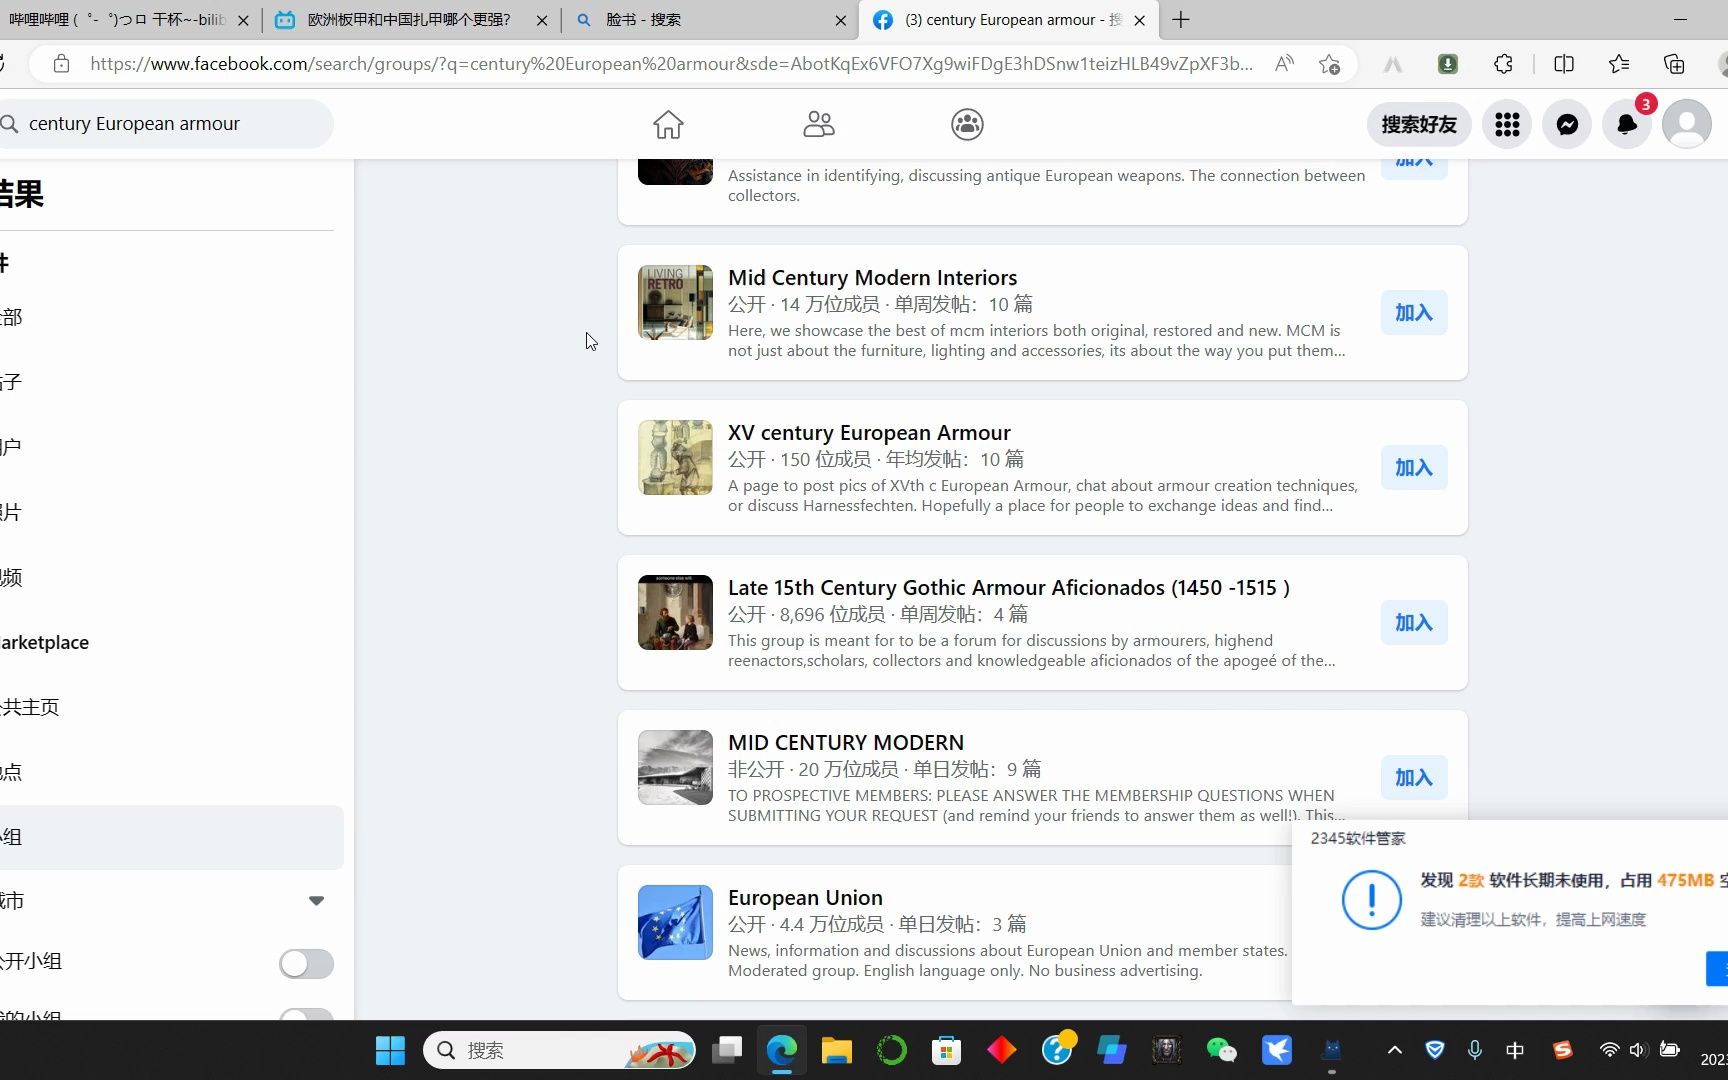Viewport: 1728px width, 1080px height.
Task: Open a new browser tab
Action: (1181, 20)
